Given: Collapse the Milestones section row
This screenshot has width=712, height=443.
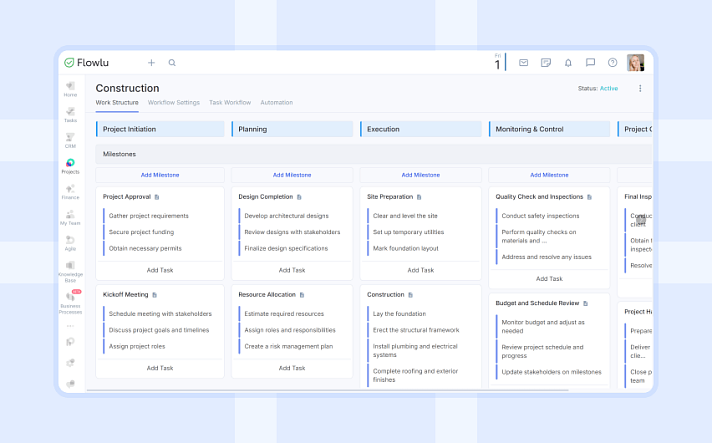Looking at the screenshot, I should (374, 154).
